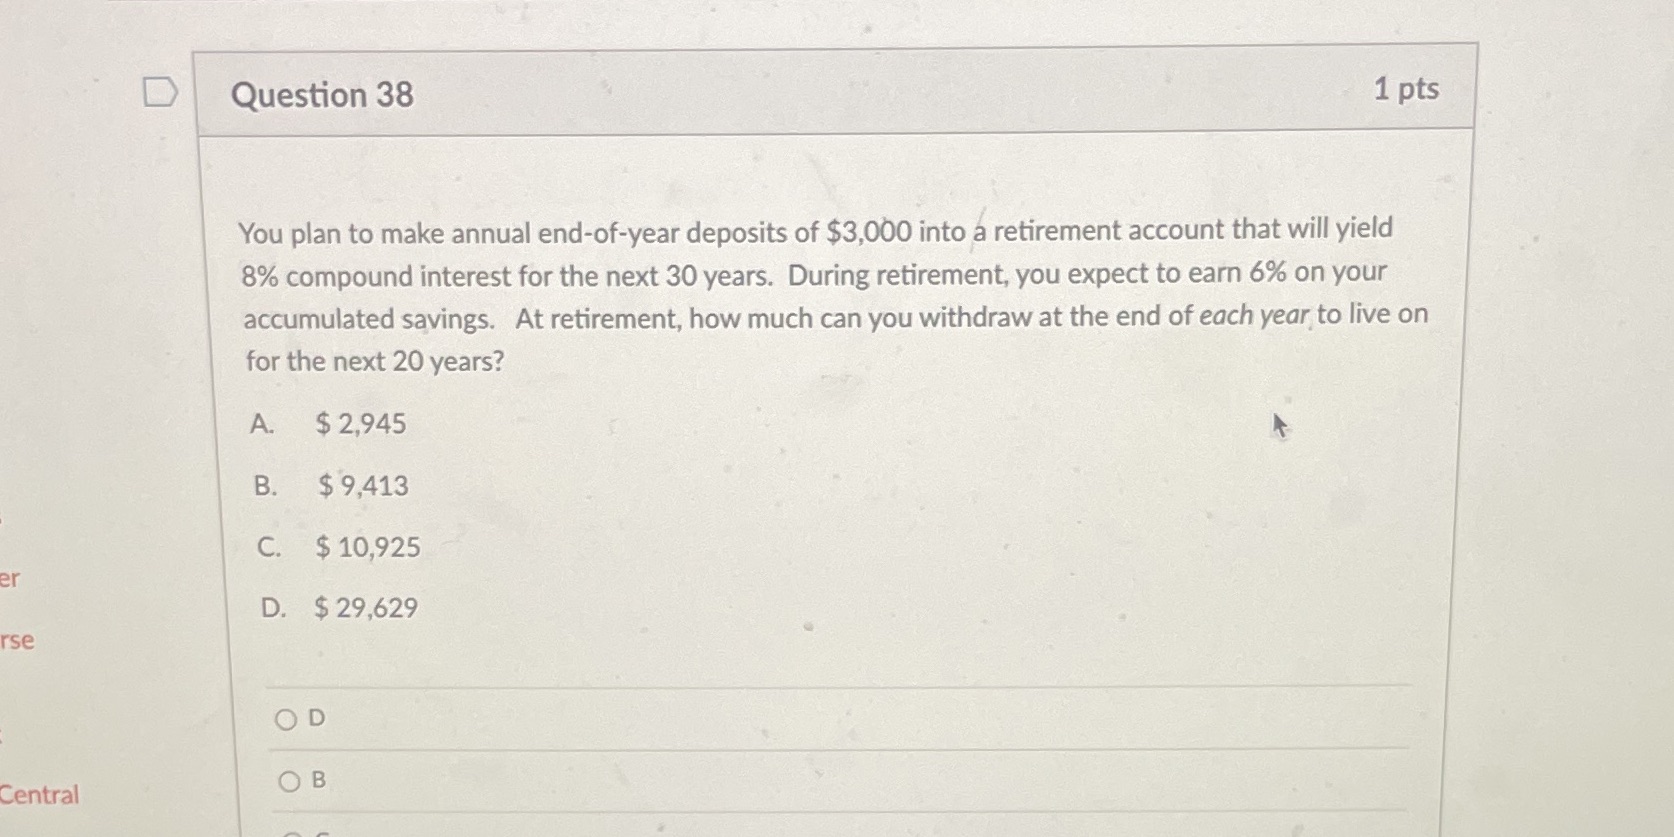This screenshot has height=837, width=1674.
Task: Click the 'B' label next to its radio button
Action: [x=316, y=779]
